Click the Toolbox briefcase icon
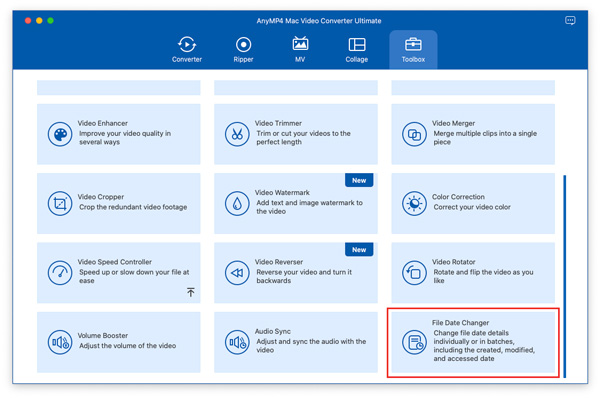Screen dimensions: 600x398 (x=413, y=44)
